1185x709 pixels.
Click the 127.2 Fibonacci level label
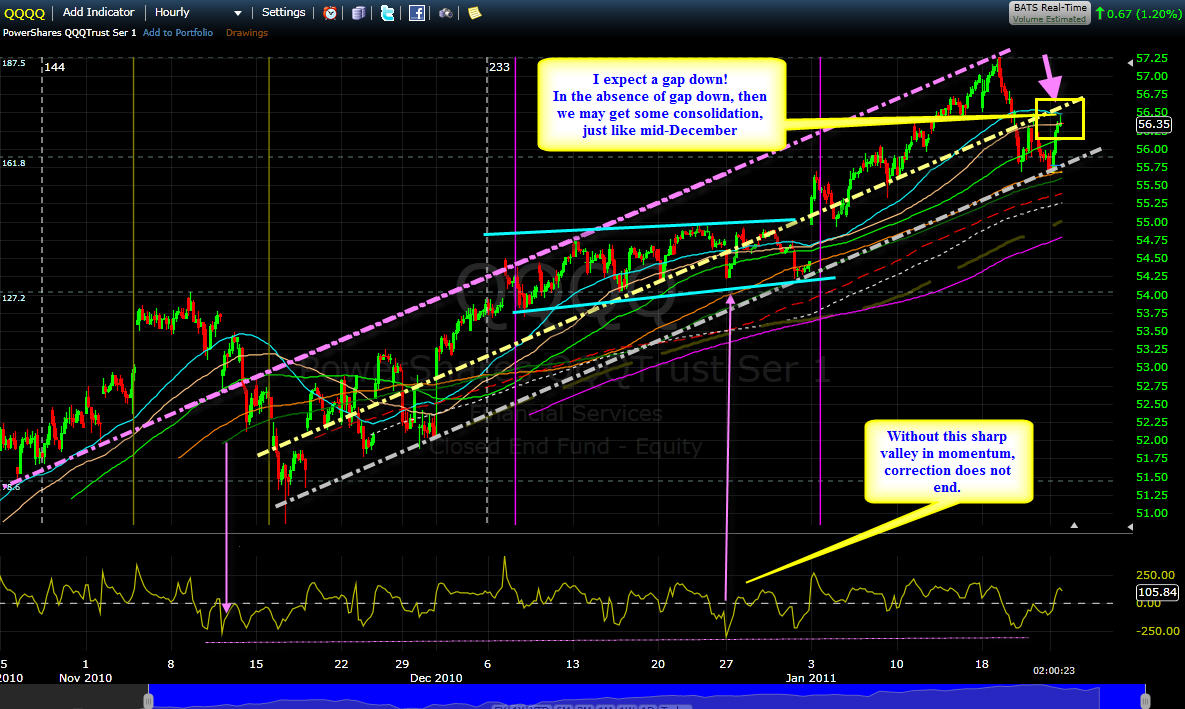(14, 299)
